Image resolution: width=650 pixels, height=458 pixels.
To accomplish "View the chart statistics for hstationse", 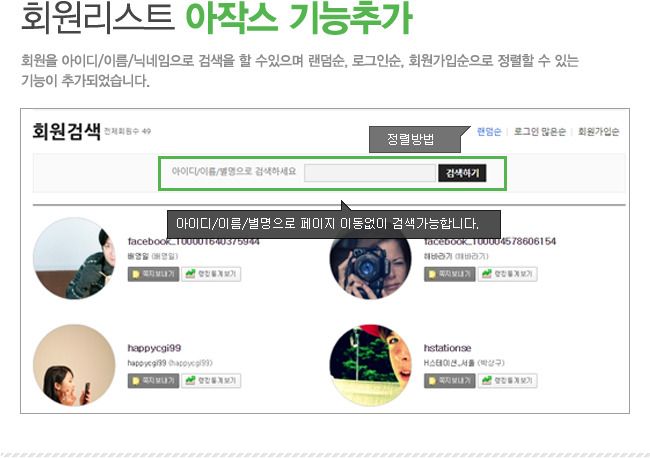I will point(507,380).
